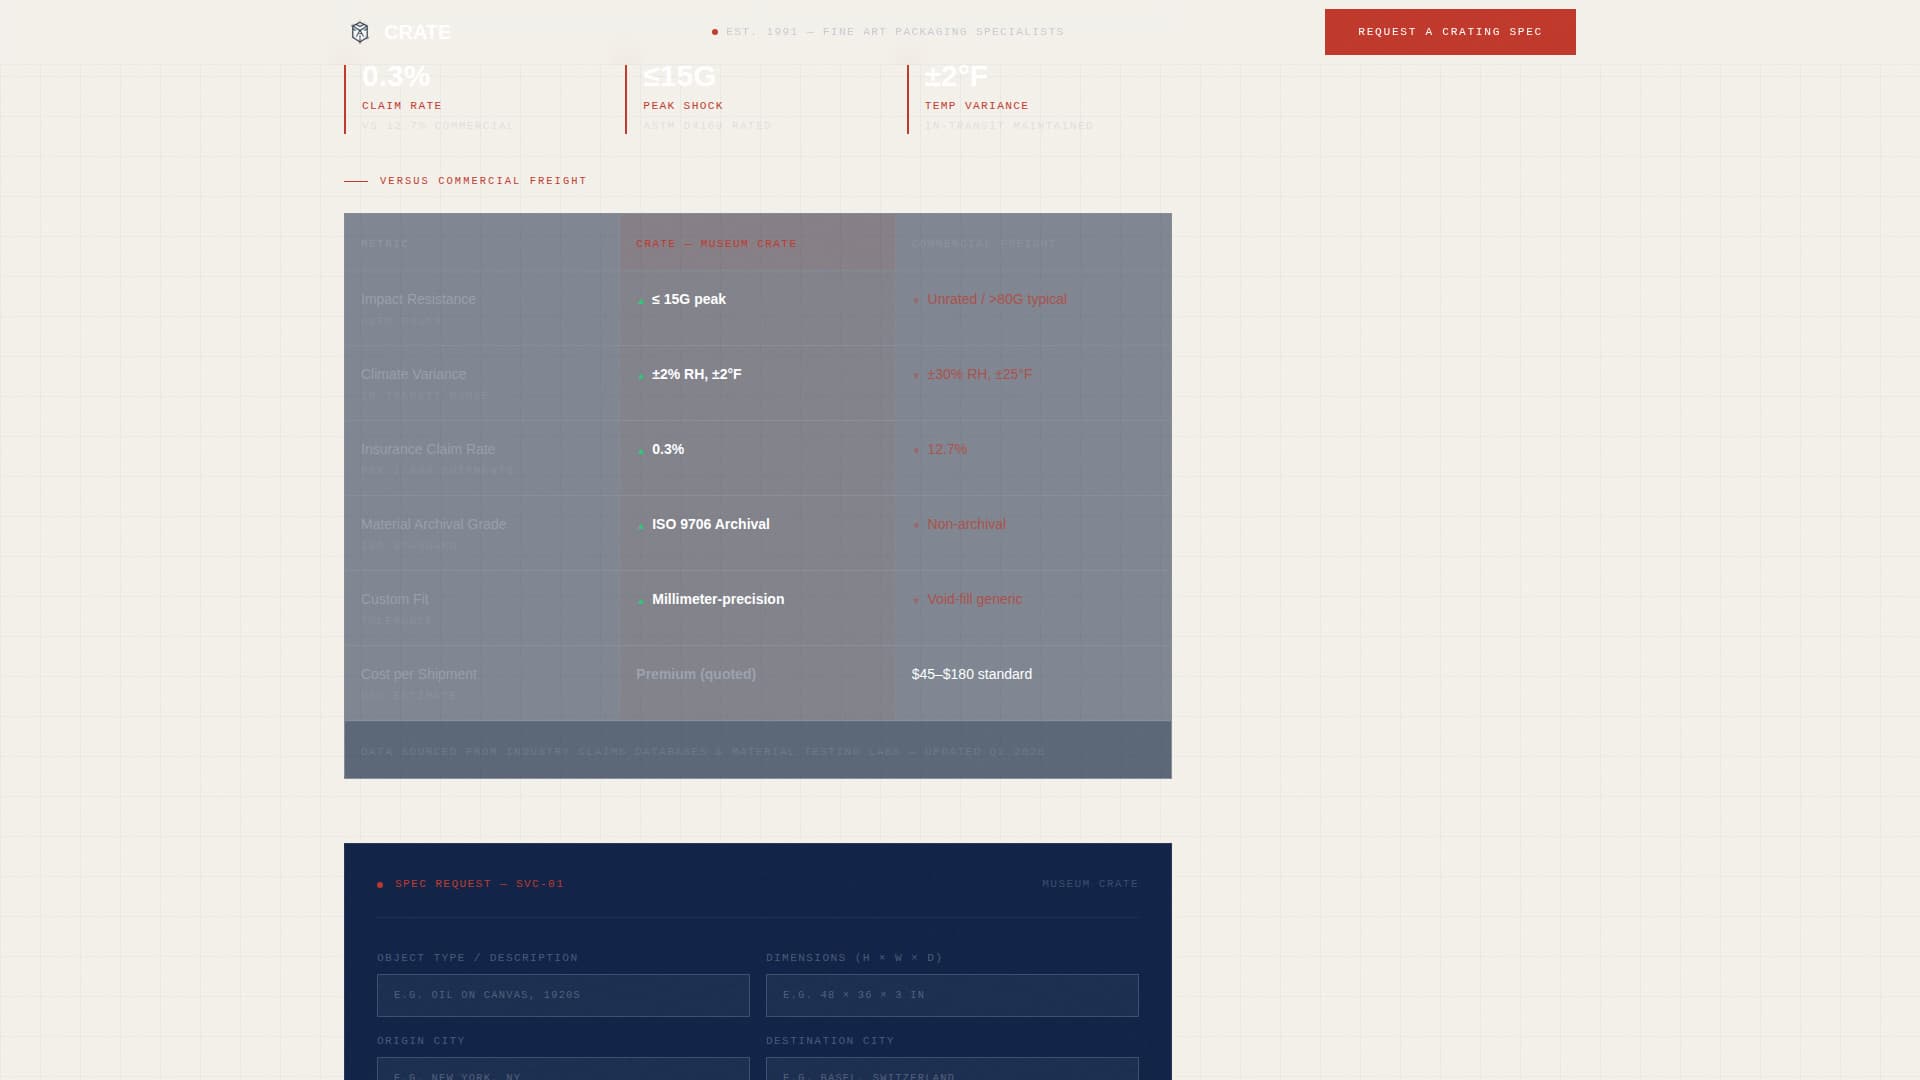Image resolution: width=1920 pixels, height=1080 pixels.
Task: Open the CRATE brand name link
Action: [417, 32]
